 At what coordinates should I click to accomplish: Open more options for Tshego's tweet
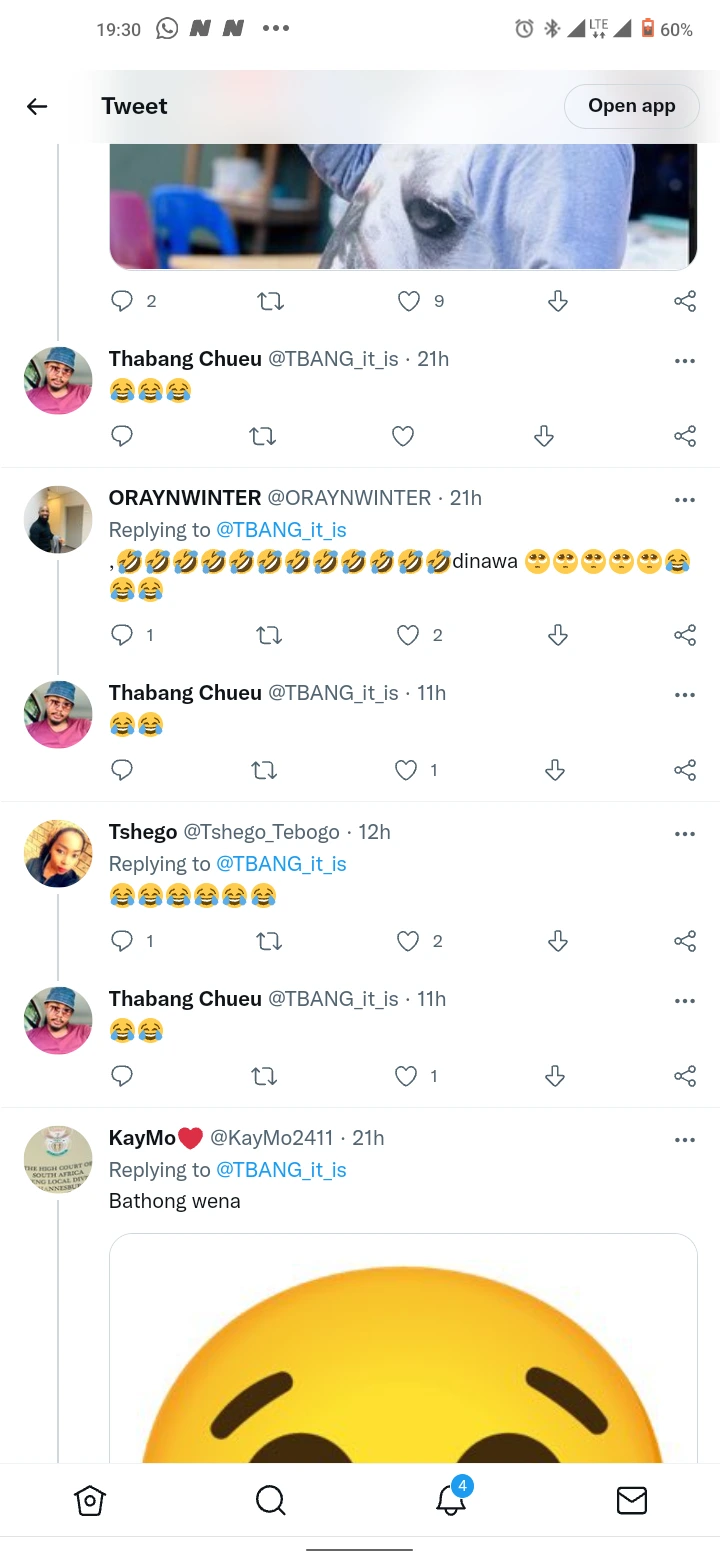(x=684, y=833)
